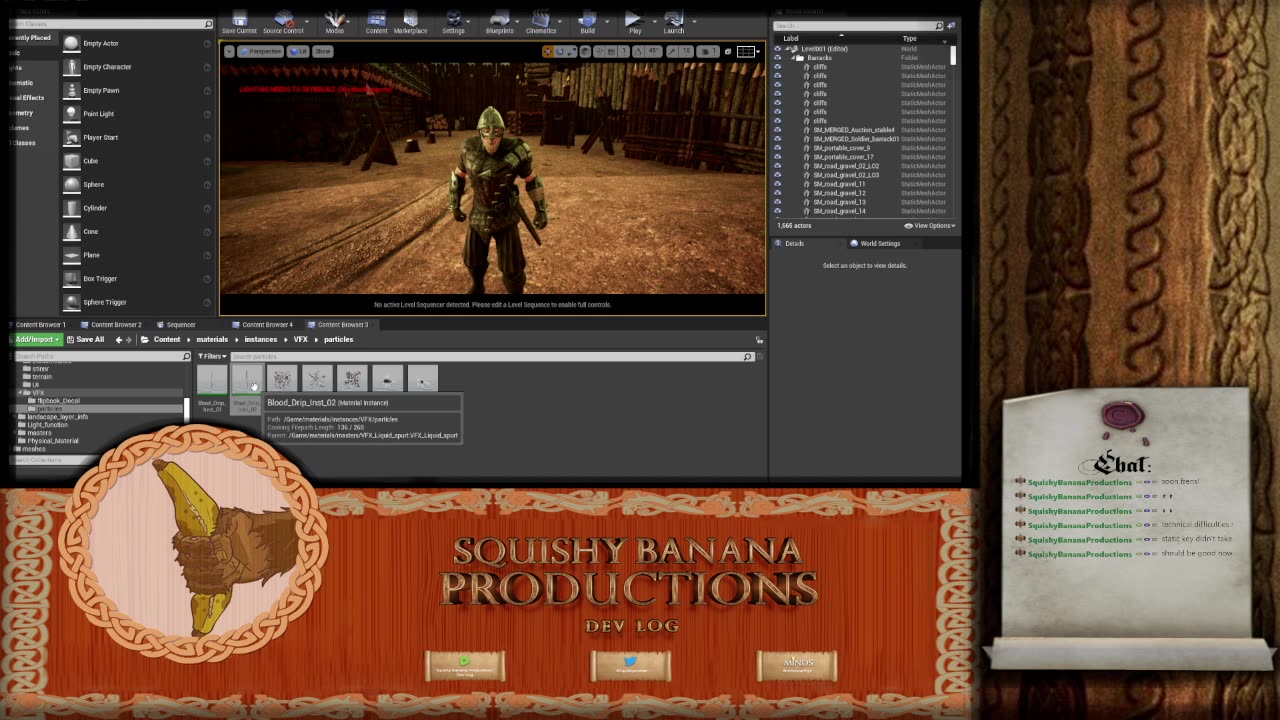Select the Sphere placement item
1280x720 pixels.
tap(138, 184)
